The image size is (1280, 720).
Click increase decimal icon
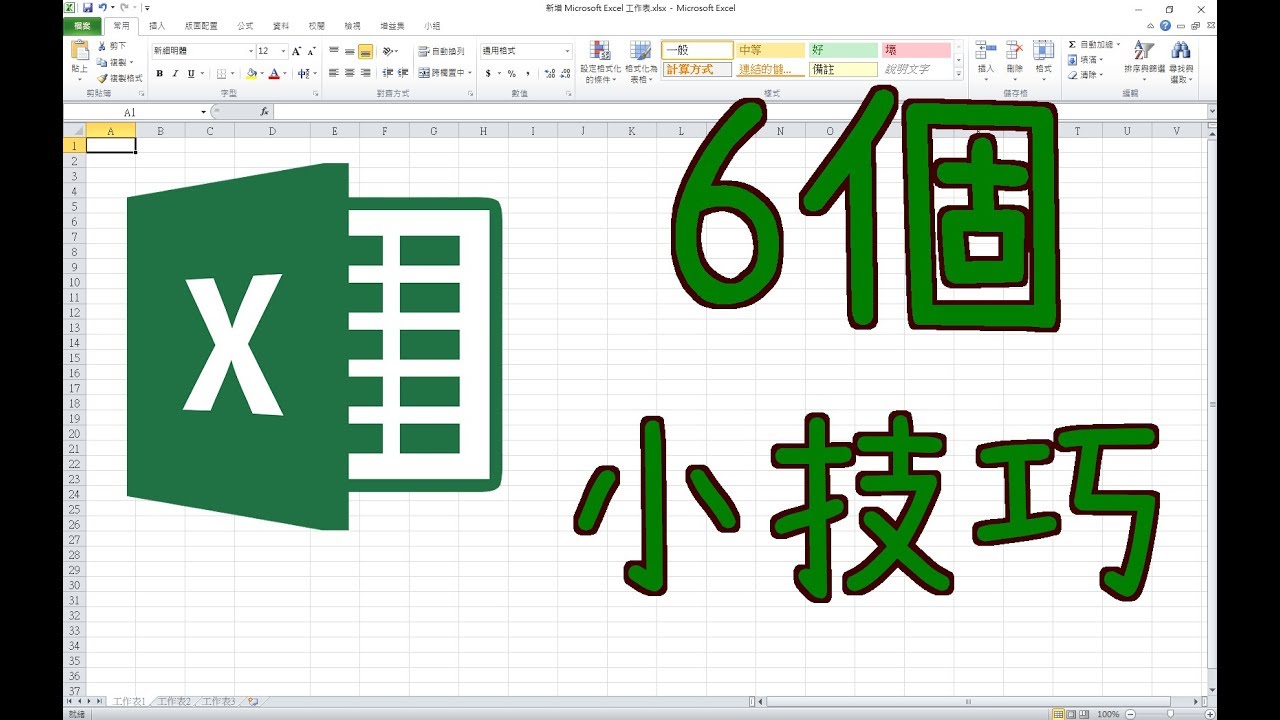click(549, 73)
